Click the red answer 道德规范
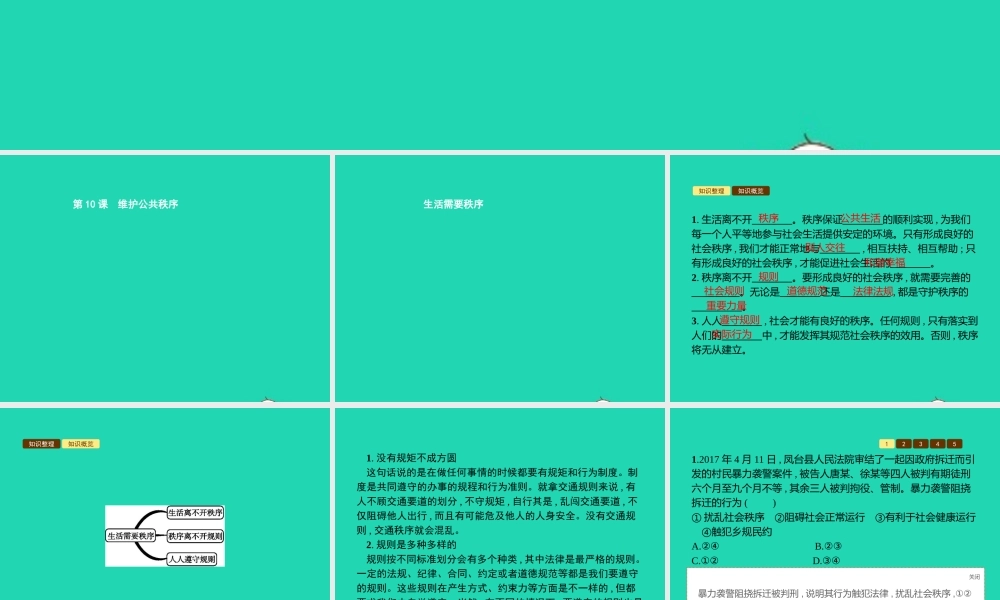This screenshot has width=1000, height=600. [806, 291]
